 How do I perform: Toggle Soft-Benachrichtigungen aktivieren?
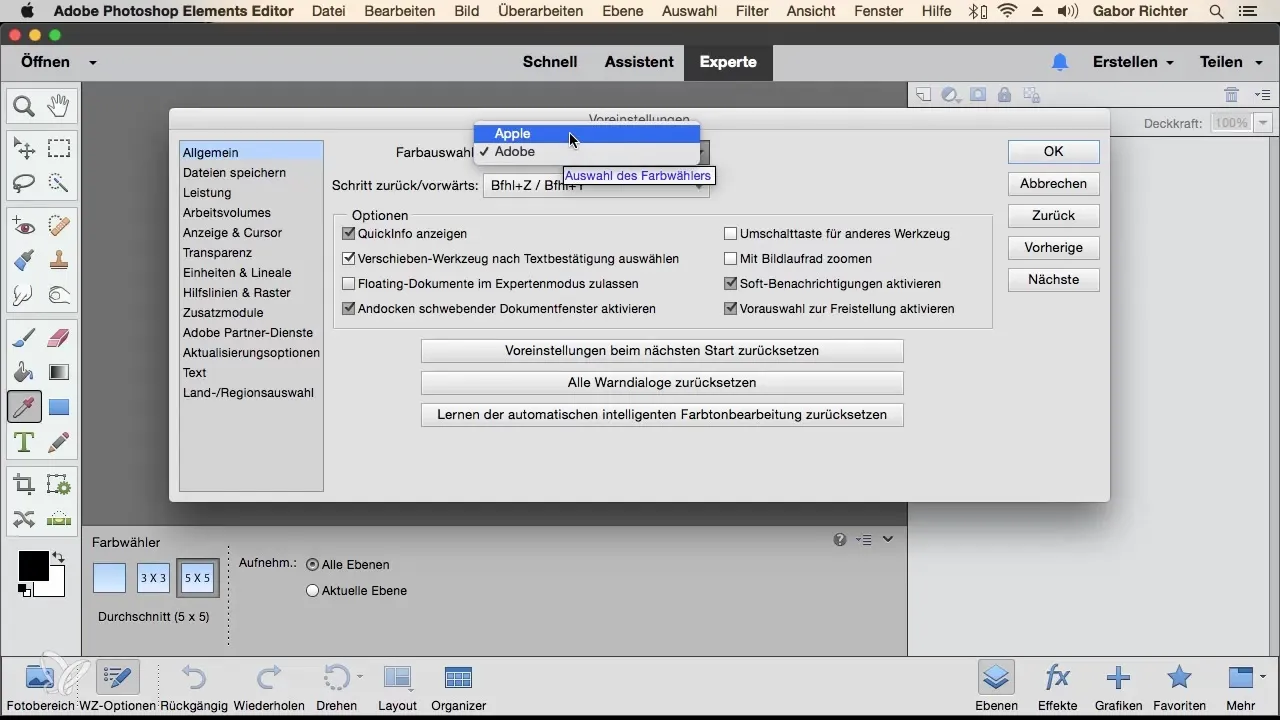731,284
